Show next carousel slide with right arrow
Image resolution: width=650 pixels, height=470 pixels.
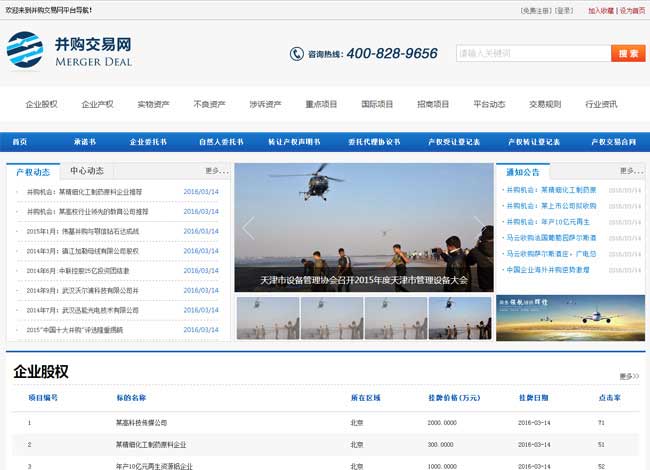click(x=480, y=228)
